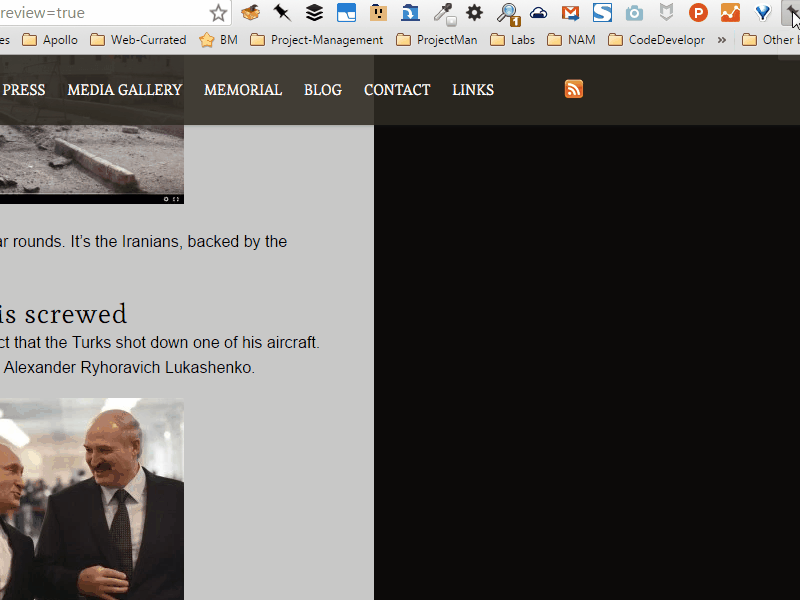
Task: Open the cloud extension in the toolbar
Action: coord(538,13)
